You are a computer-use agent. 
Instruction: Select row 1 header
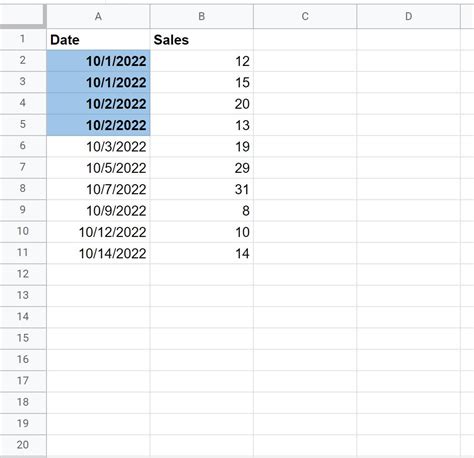pyautogui.click(x=23, y=39)
